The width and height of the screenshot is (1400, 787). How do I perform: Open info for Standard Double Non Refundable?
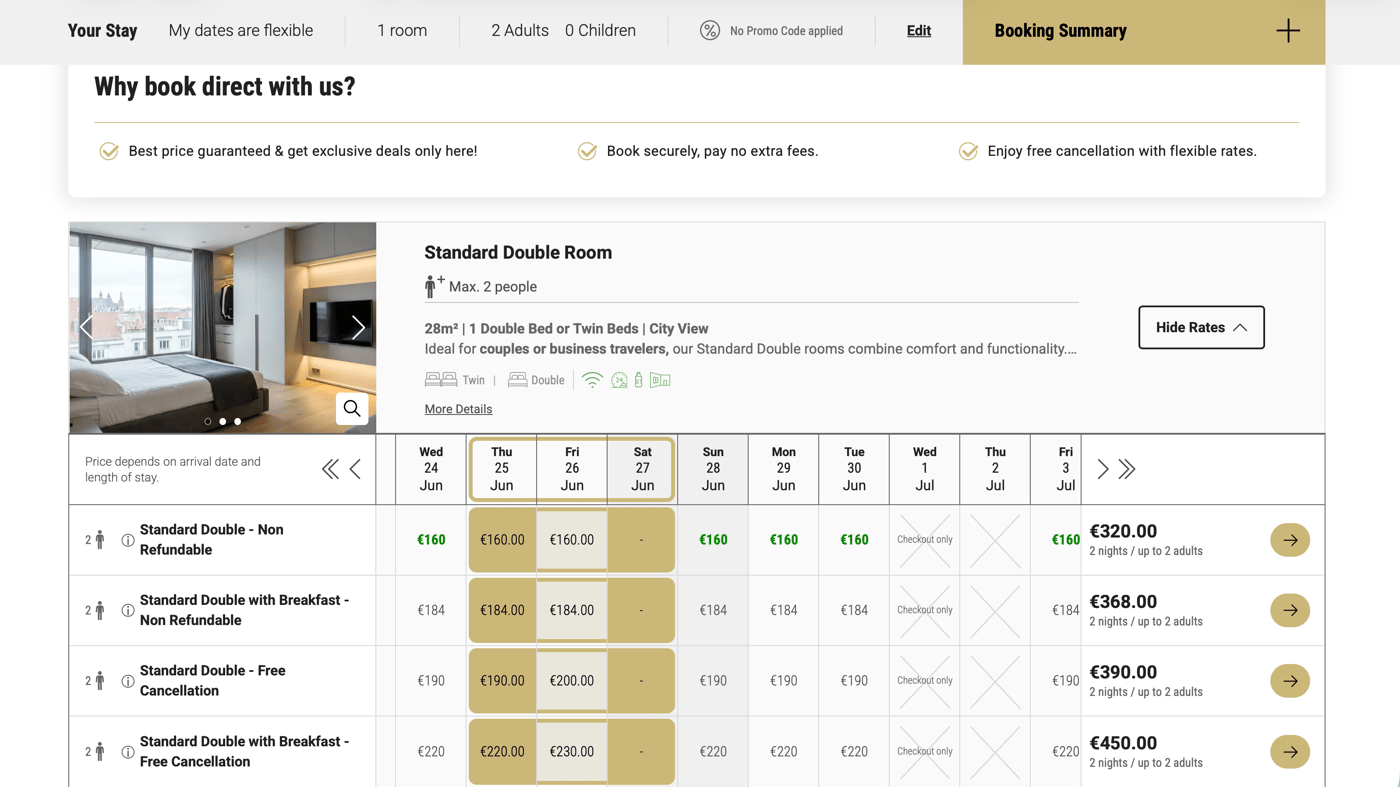click(128, 540)
